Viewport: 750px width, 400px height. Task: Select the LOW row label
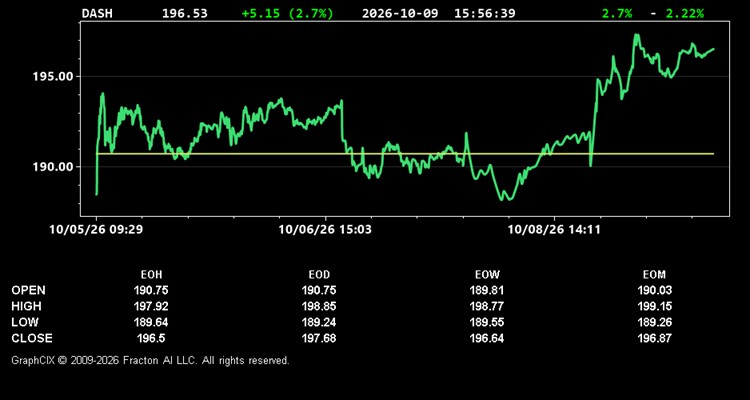pyautogui.click(x=25, y=322)
